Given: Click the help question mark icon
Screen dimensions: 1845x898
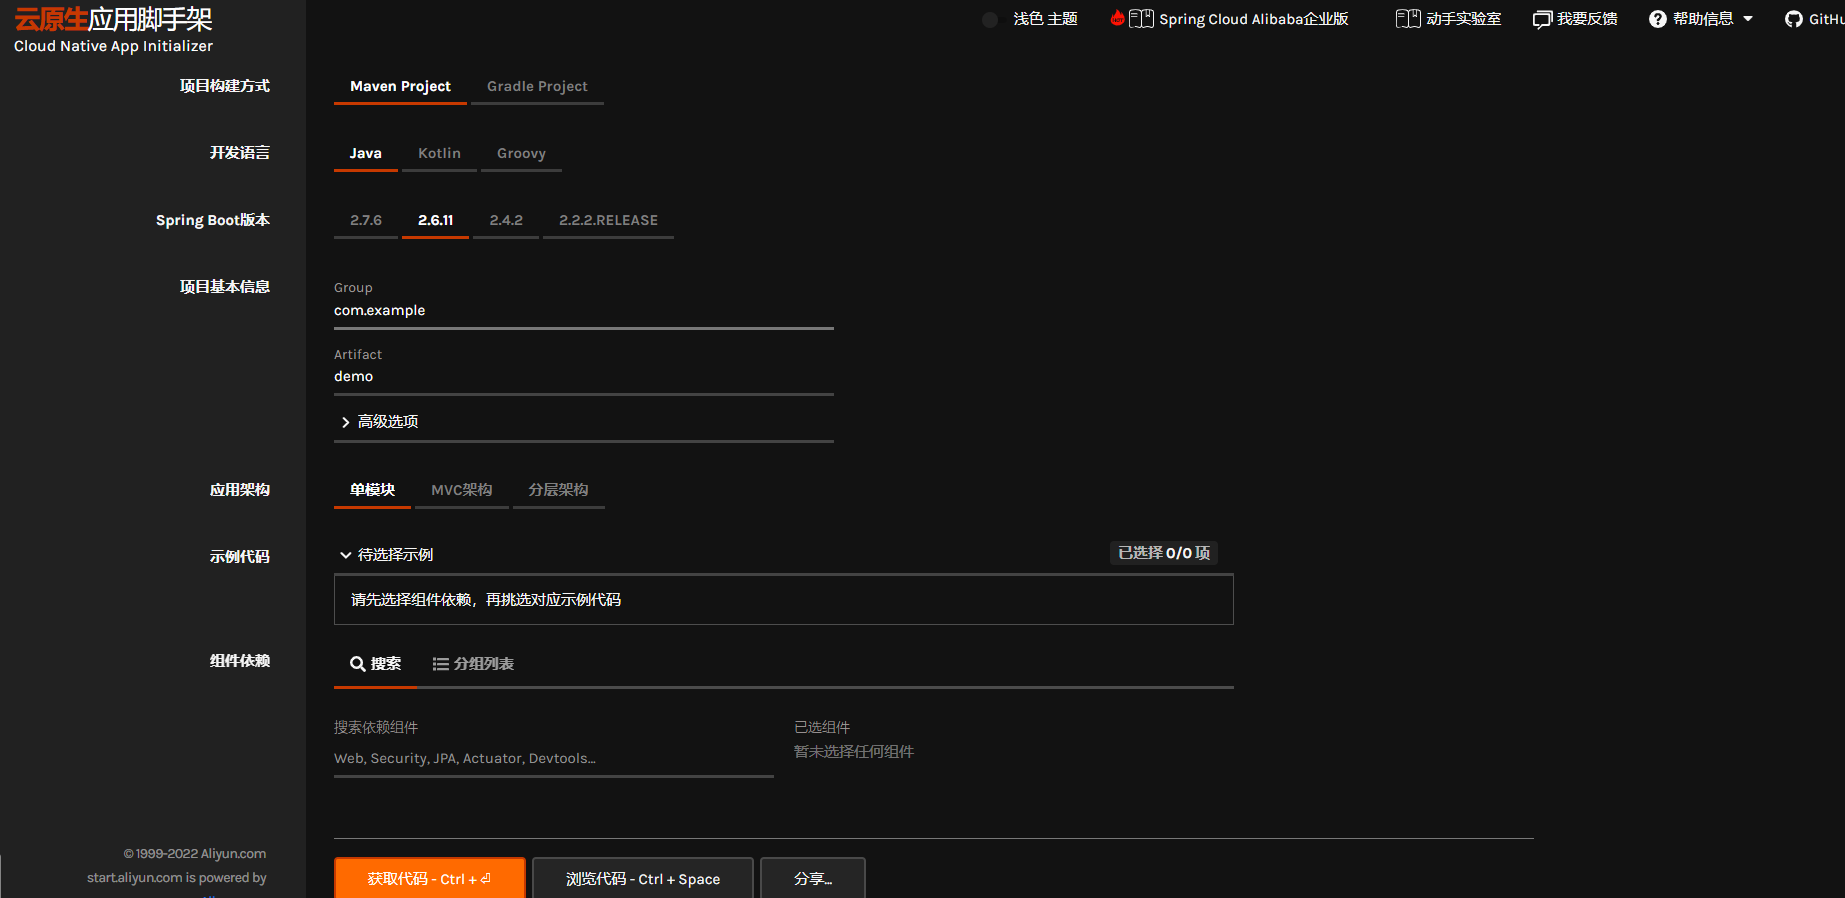Looking at the screenshot, I should (1658, 19).
